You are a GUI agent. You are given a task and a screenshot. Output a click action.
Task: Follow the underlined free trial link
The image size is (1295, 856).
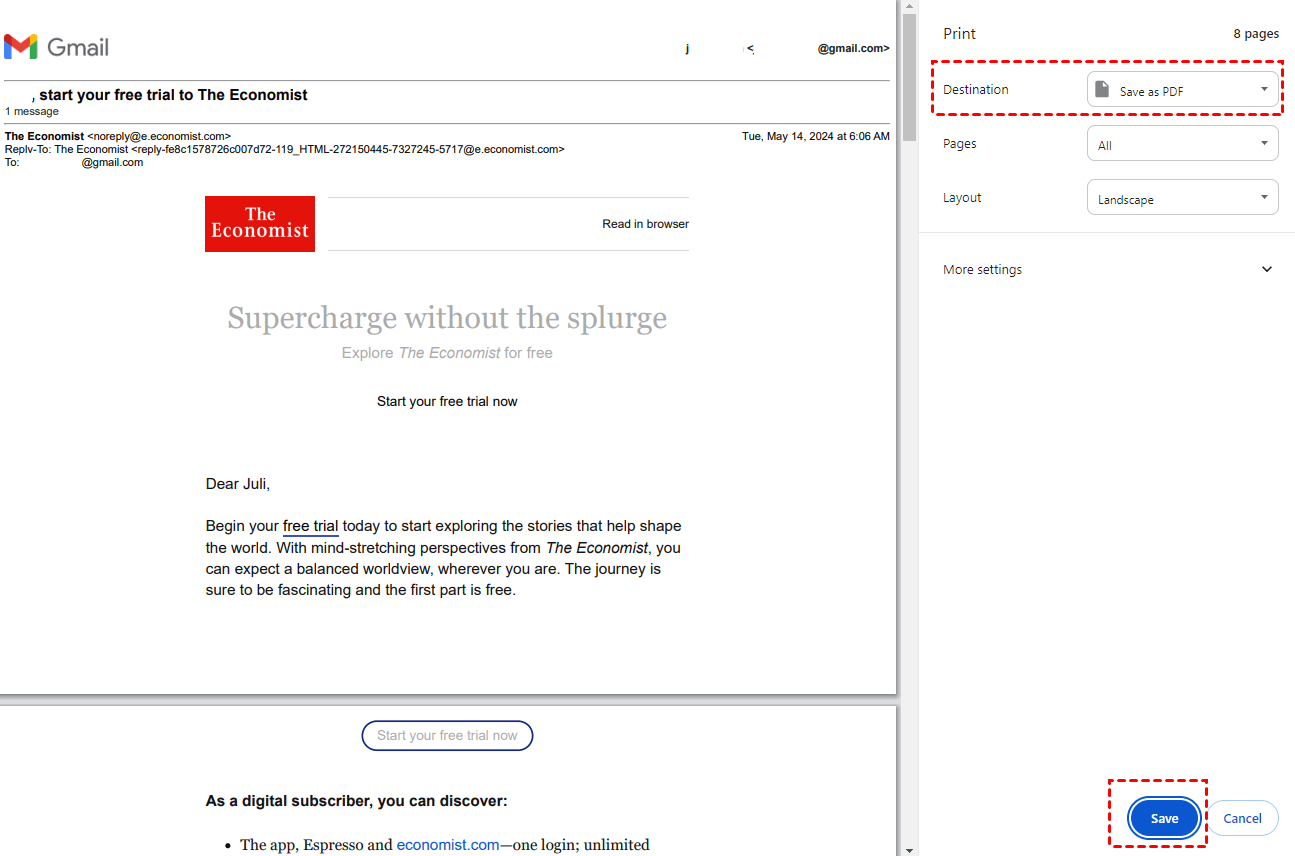click(311, 527)
